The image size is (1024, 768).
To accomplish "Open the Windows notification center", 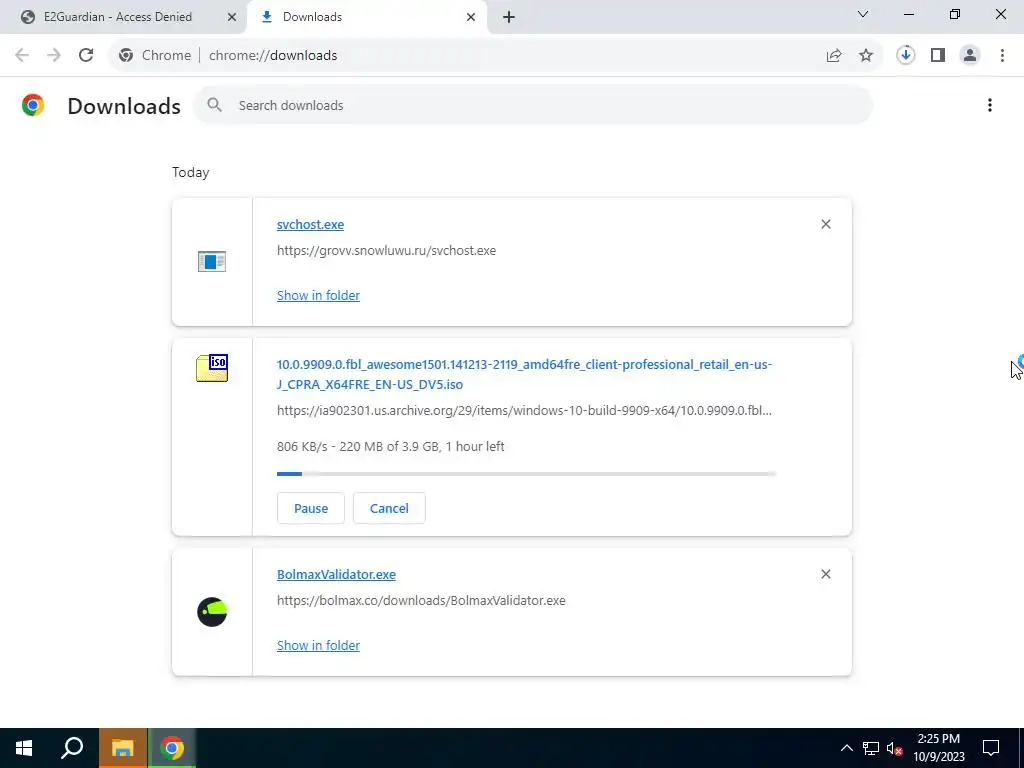I will 991,748.
